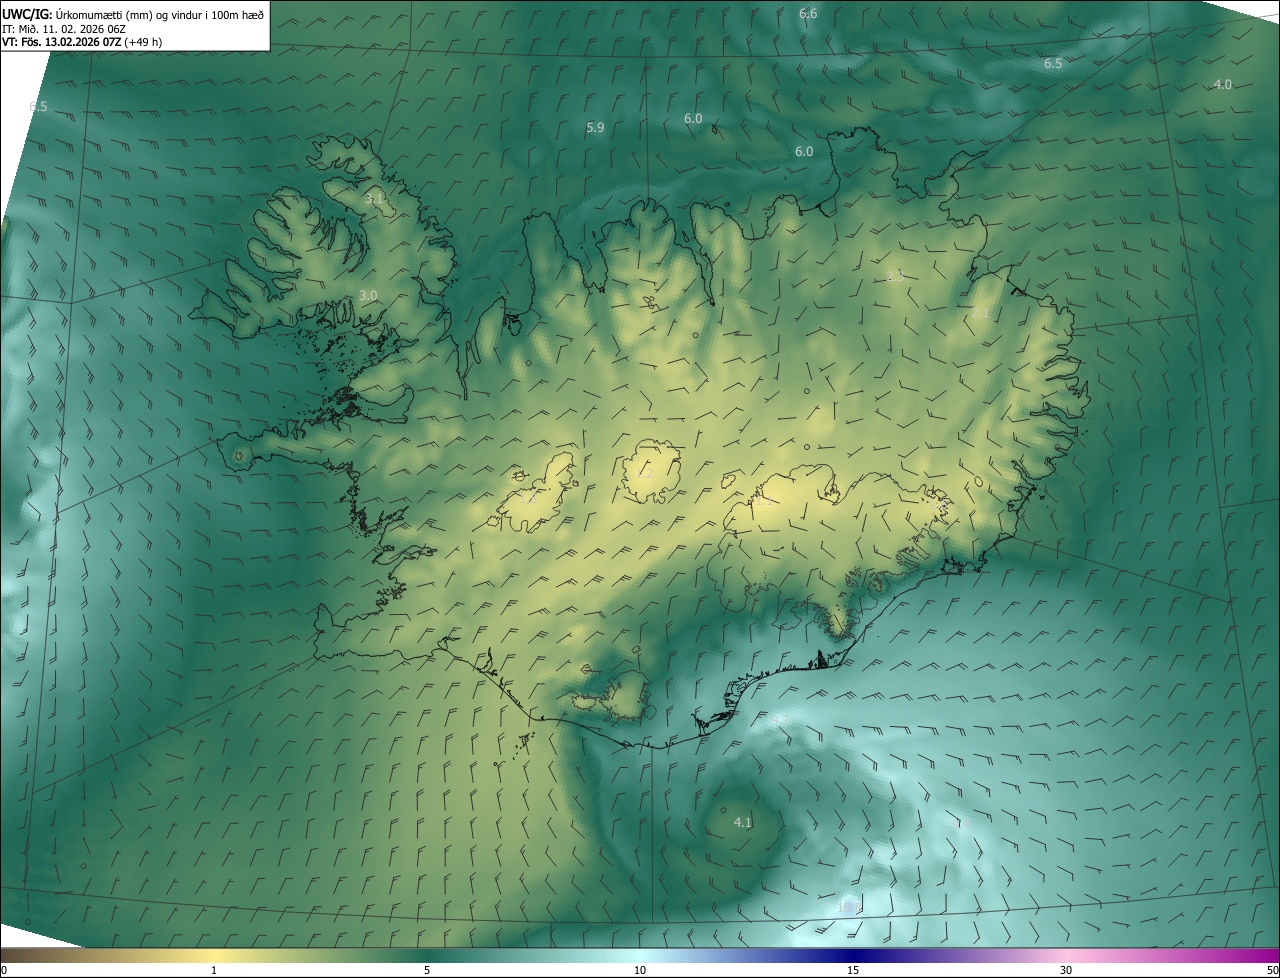Viewport: 1280px width, 978px height.
Task: Click the 3.0 value label in Westfjords
Action: tap(368, 295)
